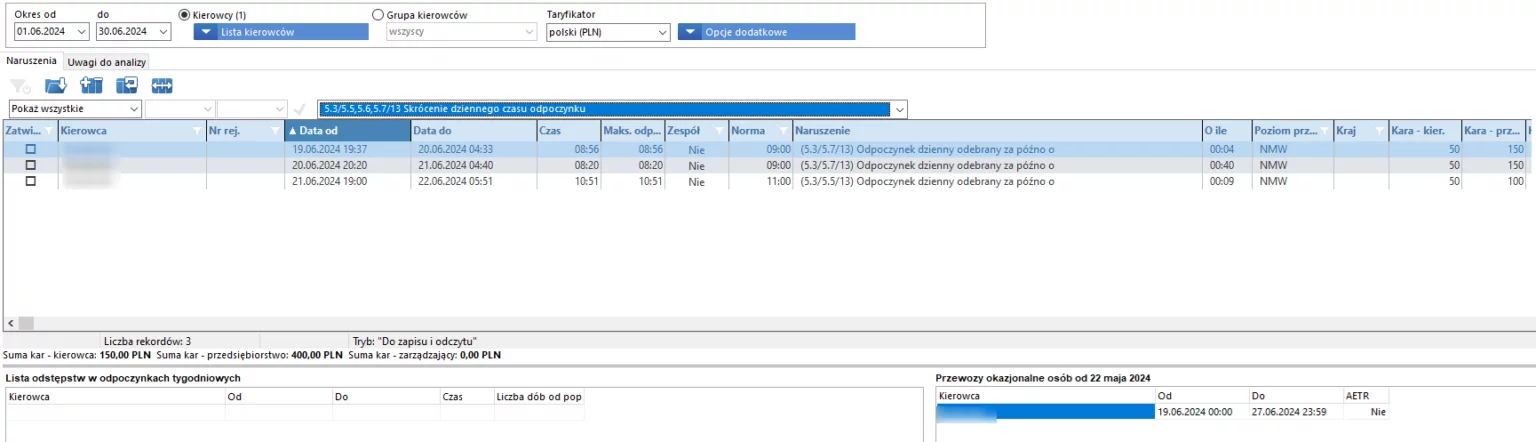Click the Kara value 100 in last row

click(x=1516, y=182)
